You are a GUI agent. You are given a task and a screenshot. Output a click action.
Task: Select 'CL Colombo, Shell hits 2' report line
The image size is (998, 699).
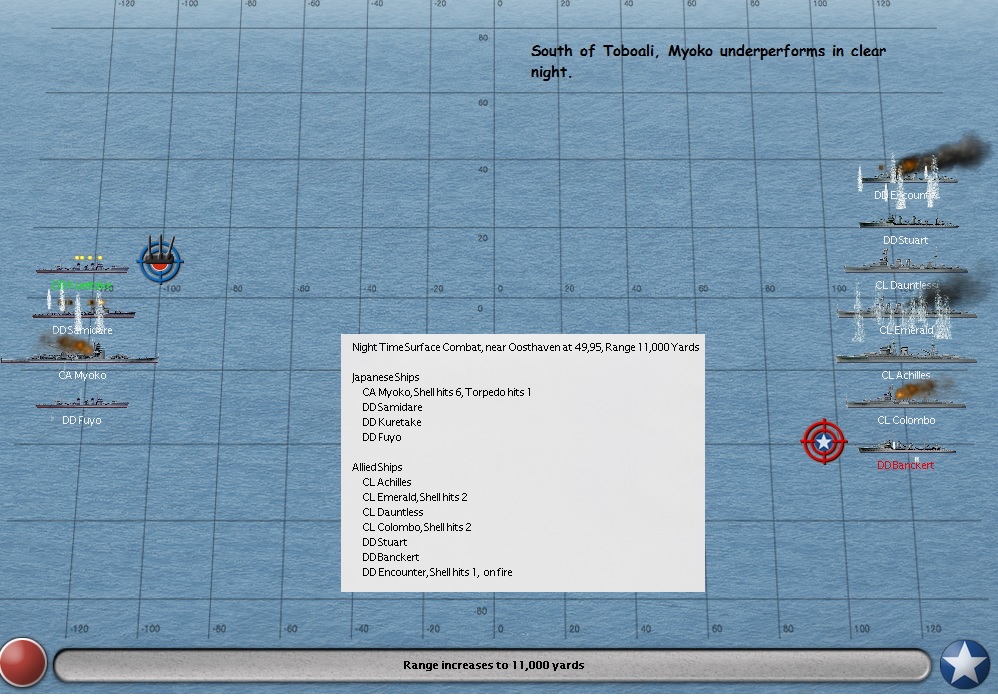pos(417,527)
